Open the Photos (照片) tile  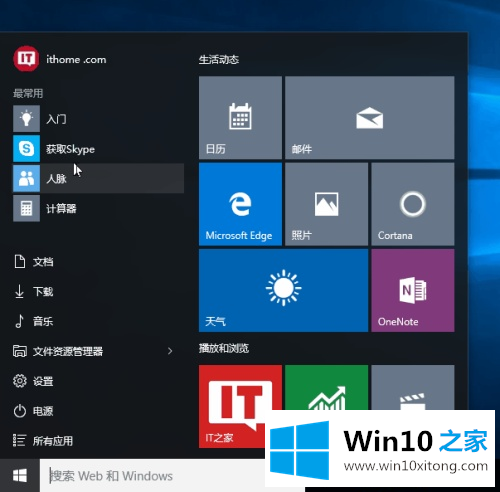327,204
